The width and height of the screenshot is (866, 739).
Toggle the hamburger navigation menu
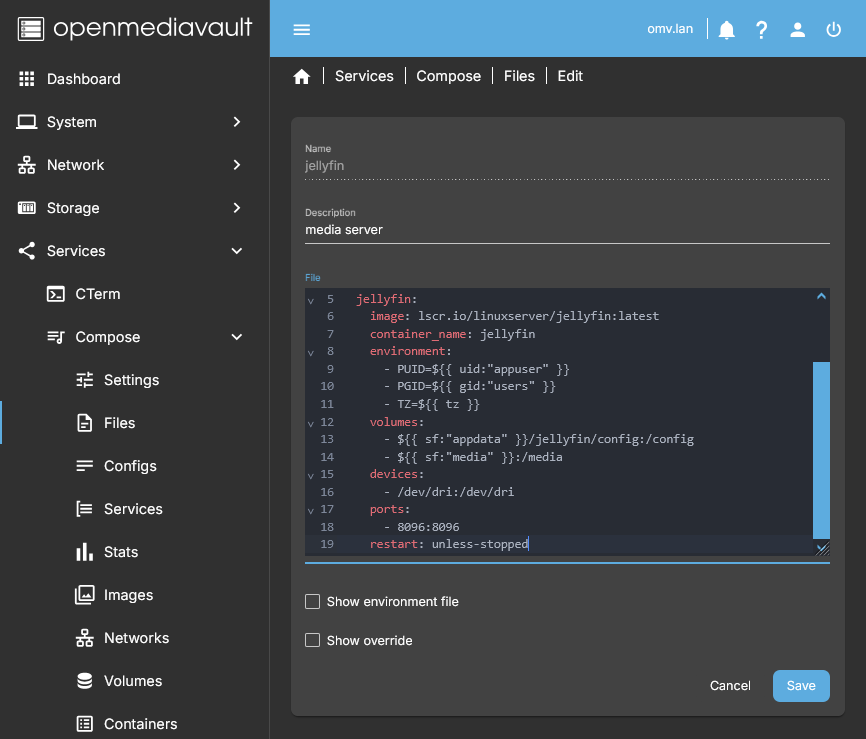pyautogui.click(x=302, y=30)
